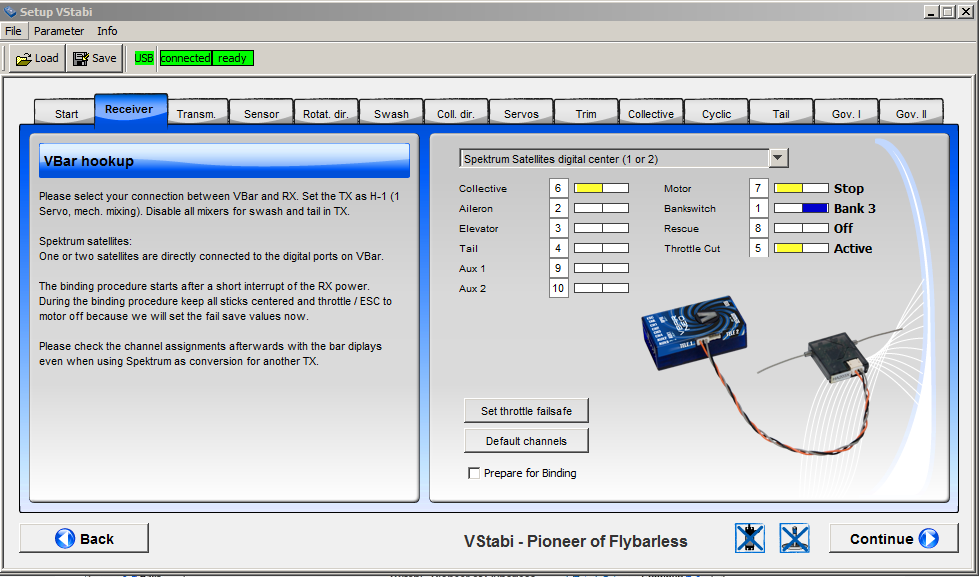Switch to the Swash tab
This screenshot has width=979, height=577.
391,114
